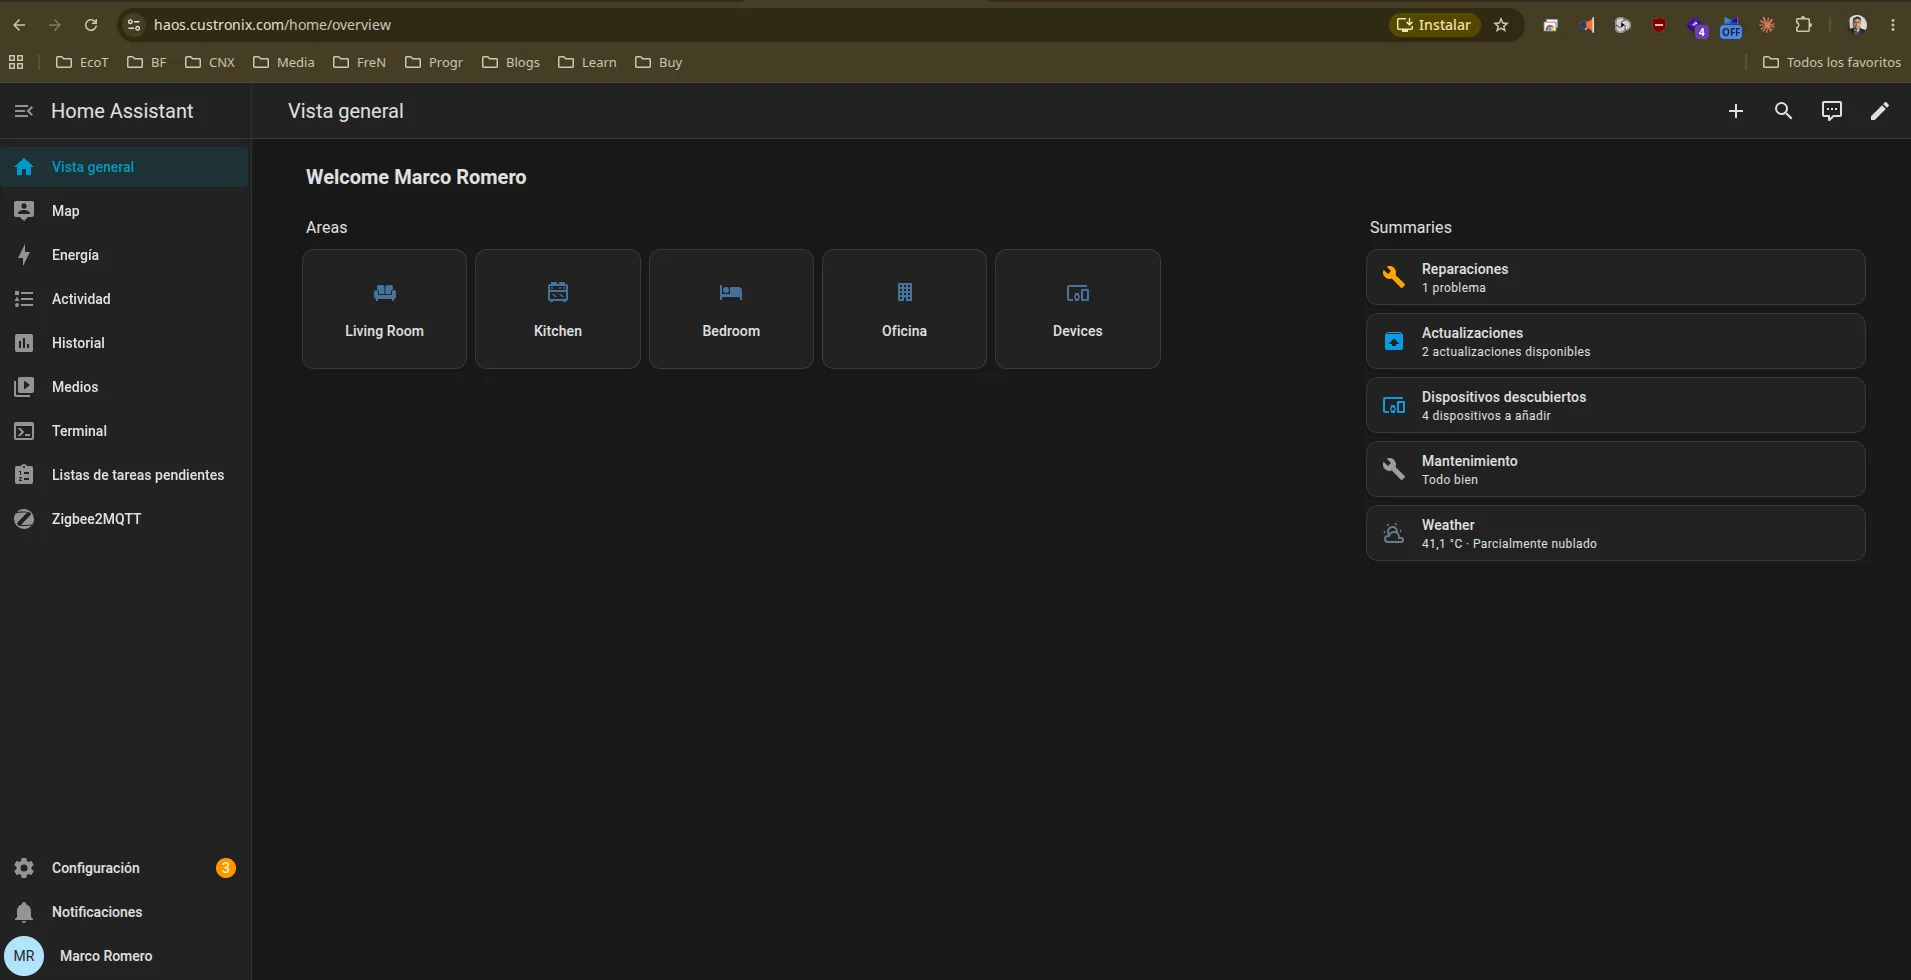
Task: Click the Notificaciones bell icon
Action: point(24,912)
